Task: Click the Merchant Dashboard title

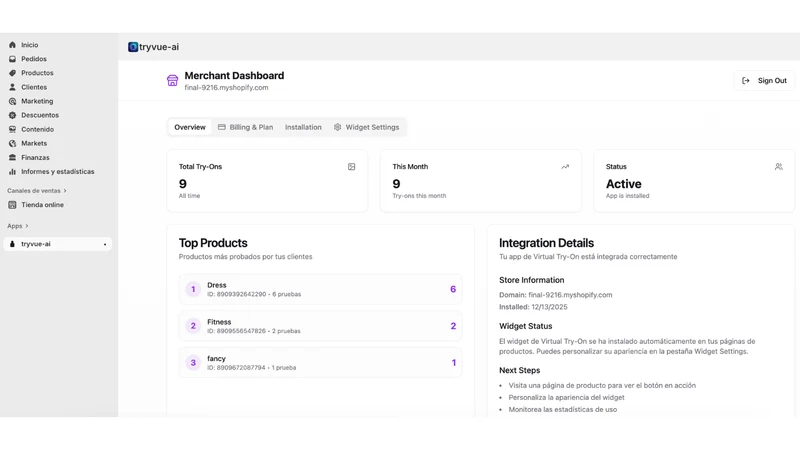Action: (234, 76)
